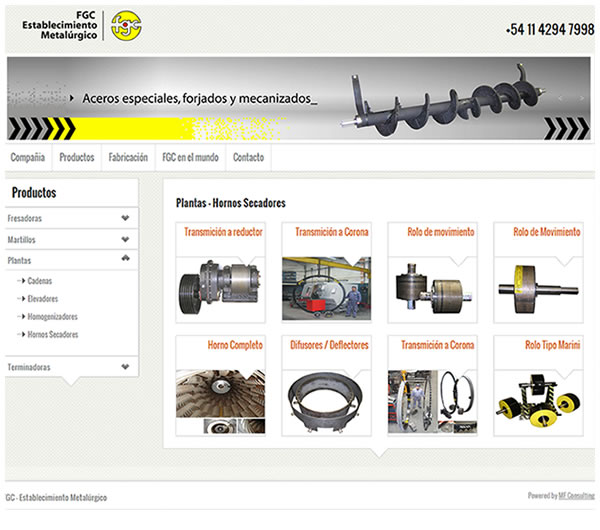Click the banner's previous slide arrow
Image resolution: width=600 pixels, height=530 pixels.
[x=561, y=98]
